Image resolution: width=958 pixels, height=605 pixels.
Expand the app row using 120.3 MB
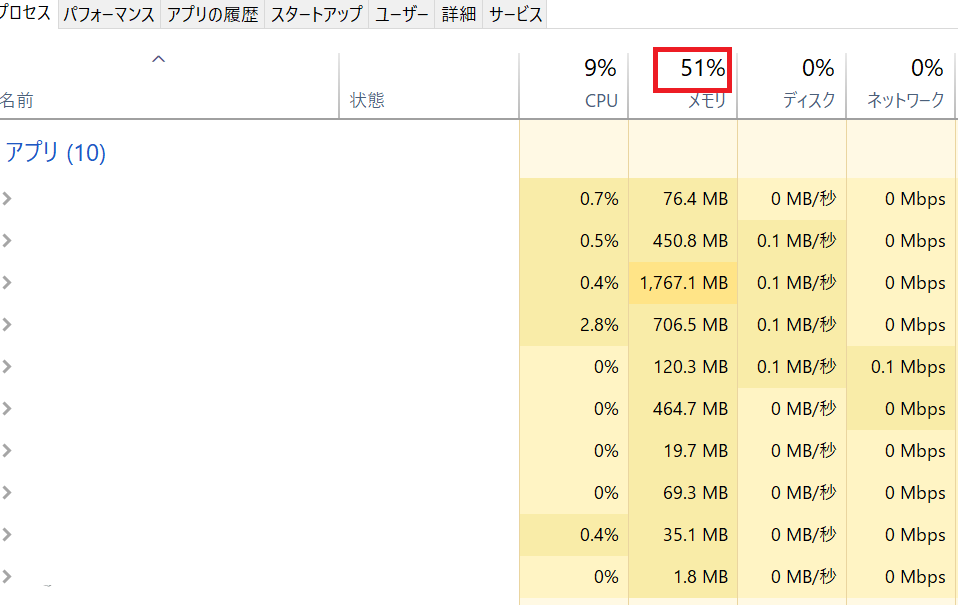[7, 367]
